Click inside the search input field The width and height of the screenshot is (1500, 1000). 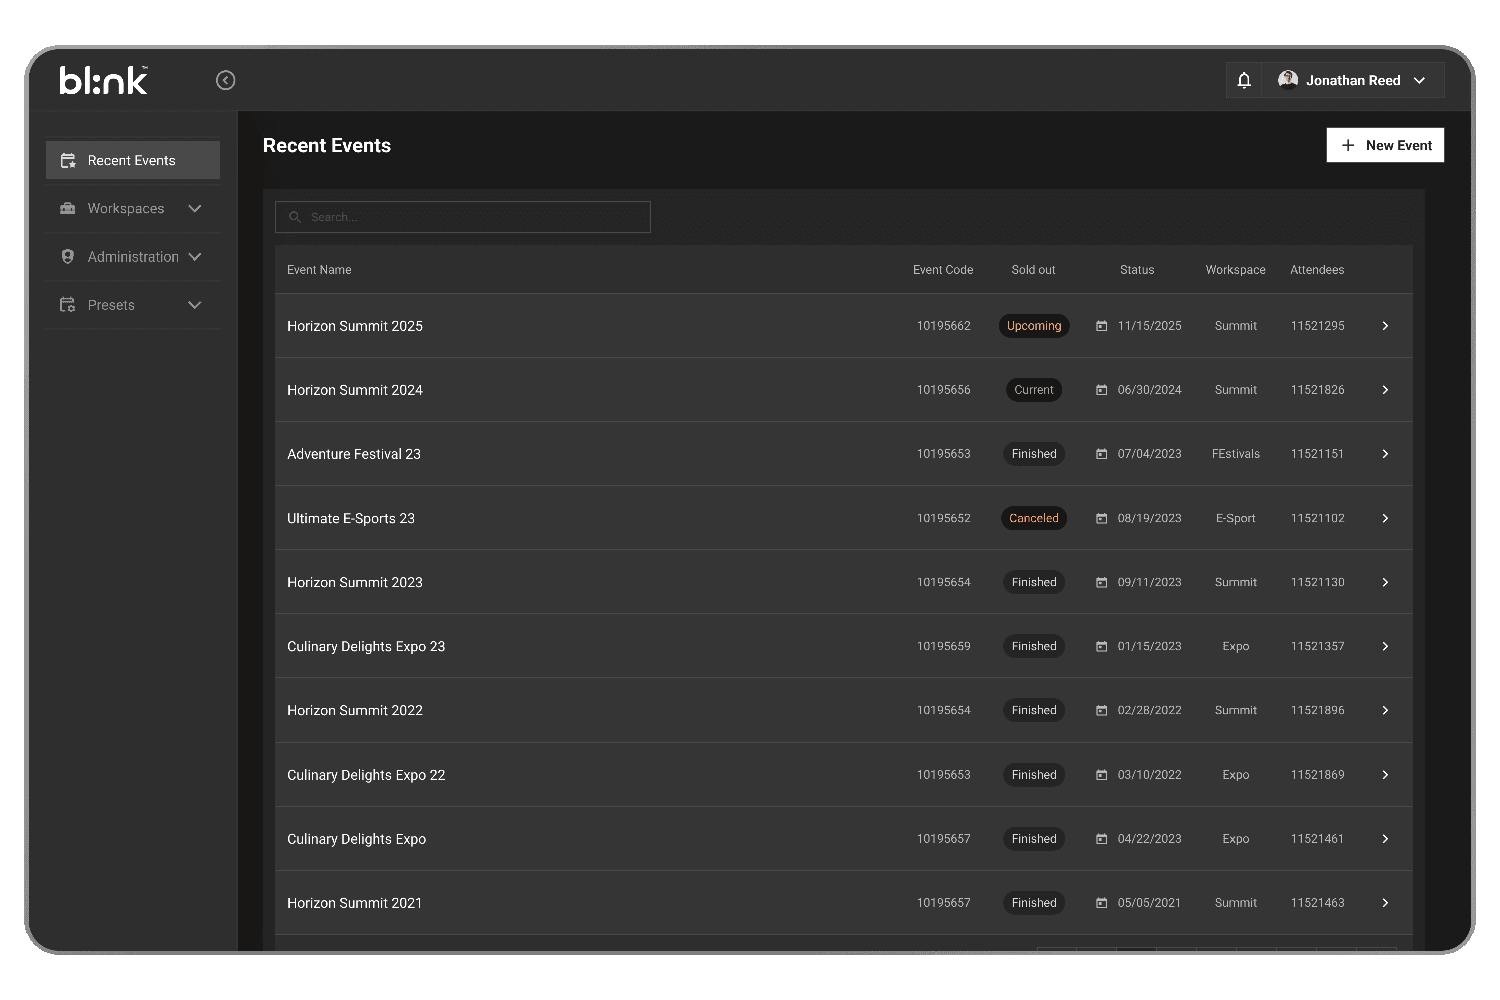[x=462, y=217]
